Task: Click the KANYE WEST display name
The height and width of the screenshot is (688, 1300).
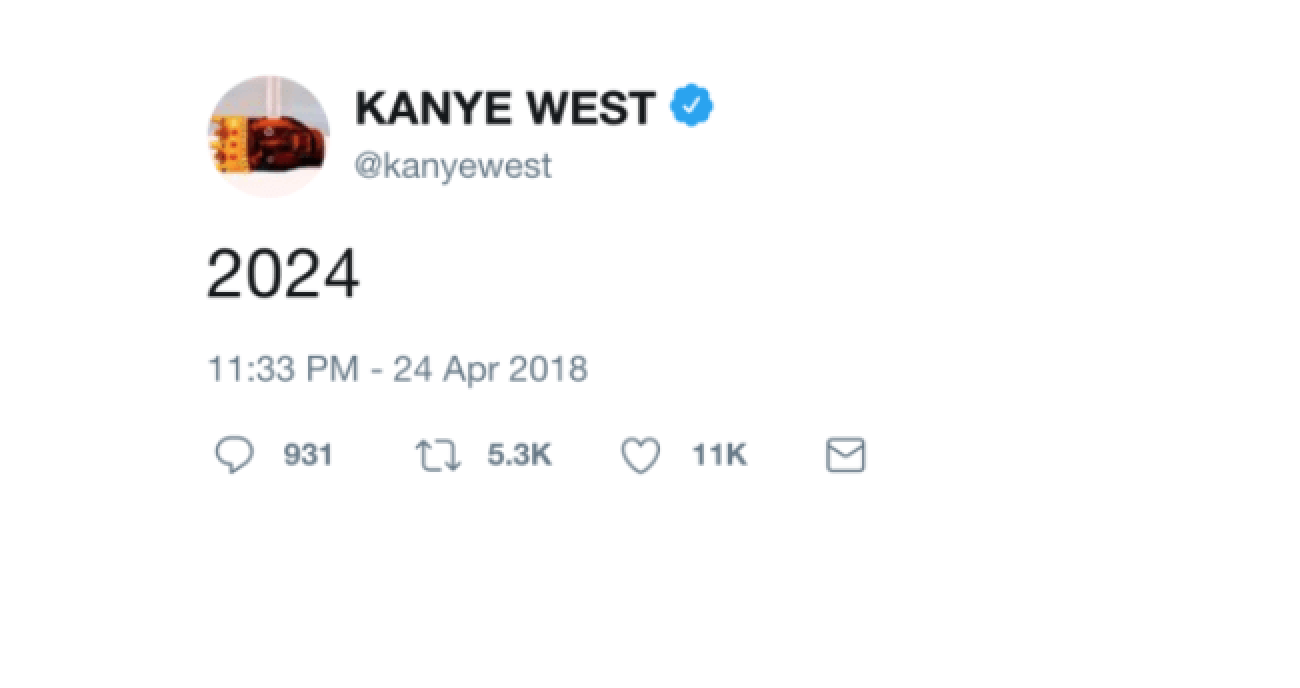Action: point(505,108)
